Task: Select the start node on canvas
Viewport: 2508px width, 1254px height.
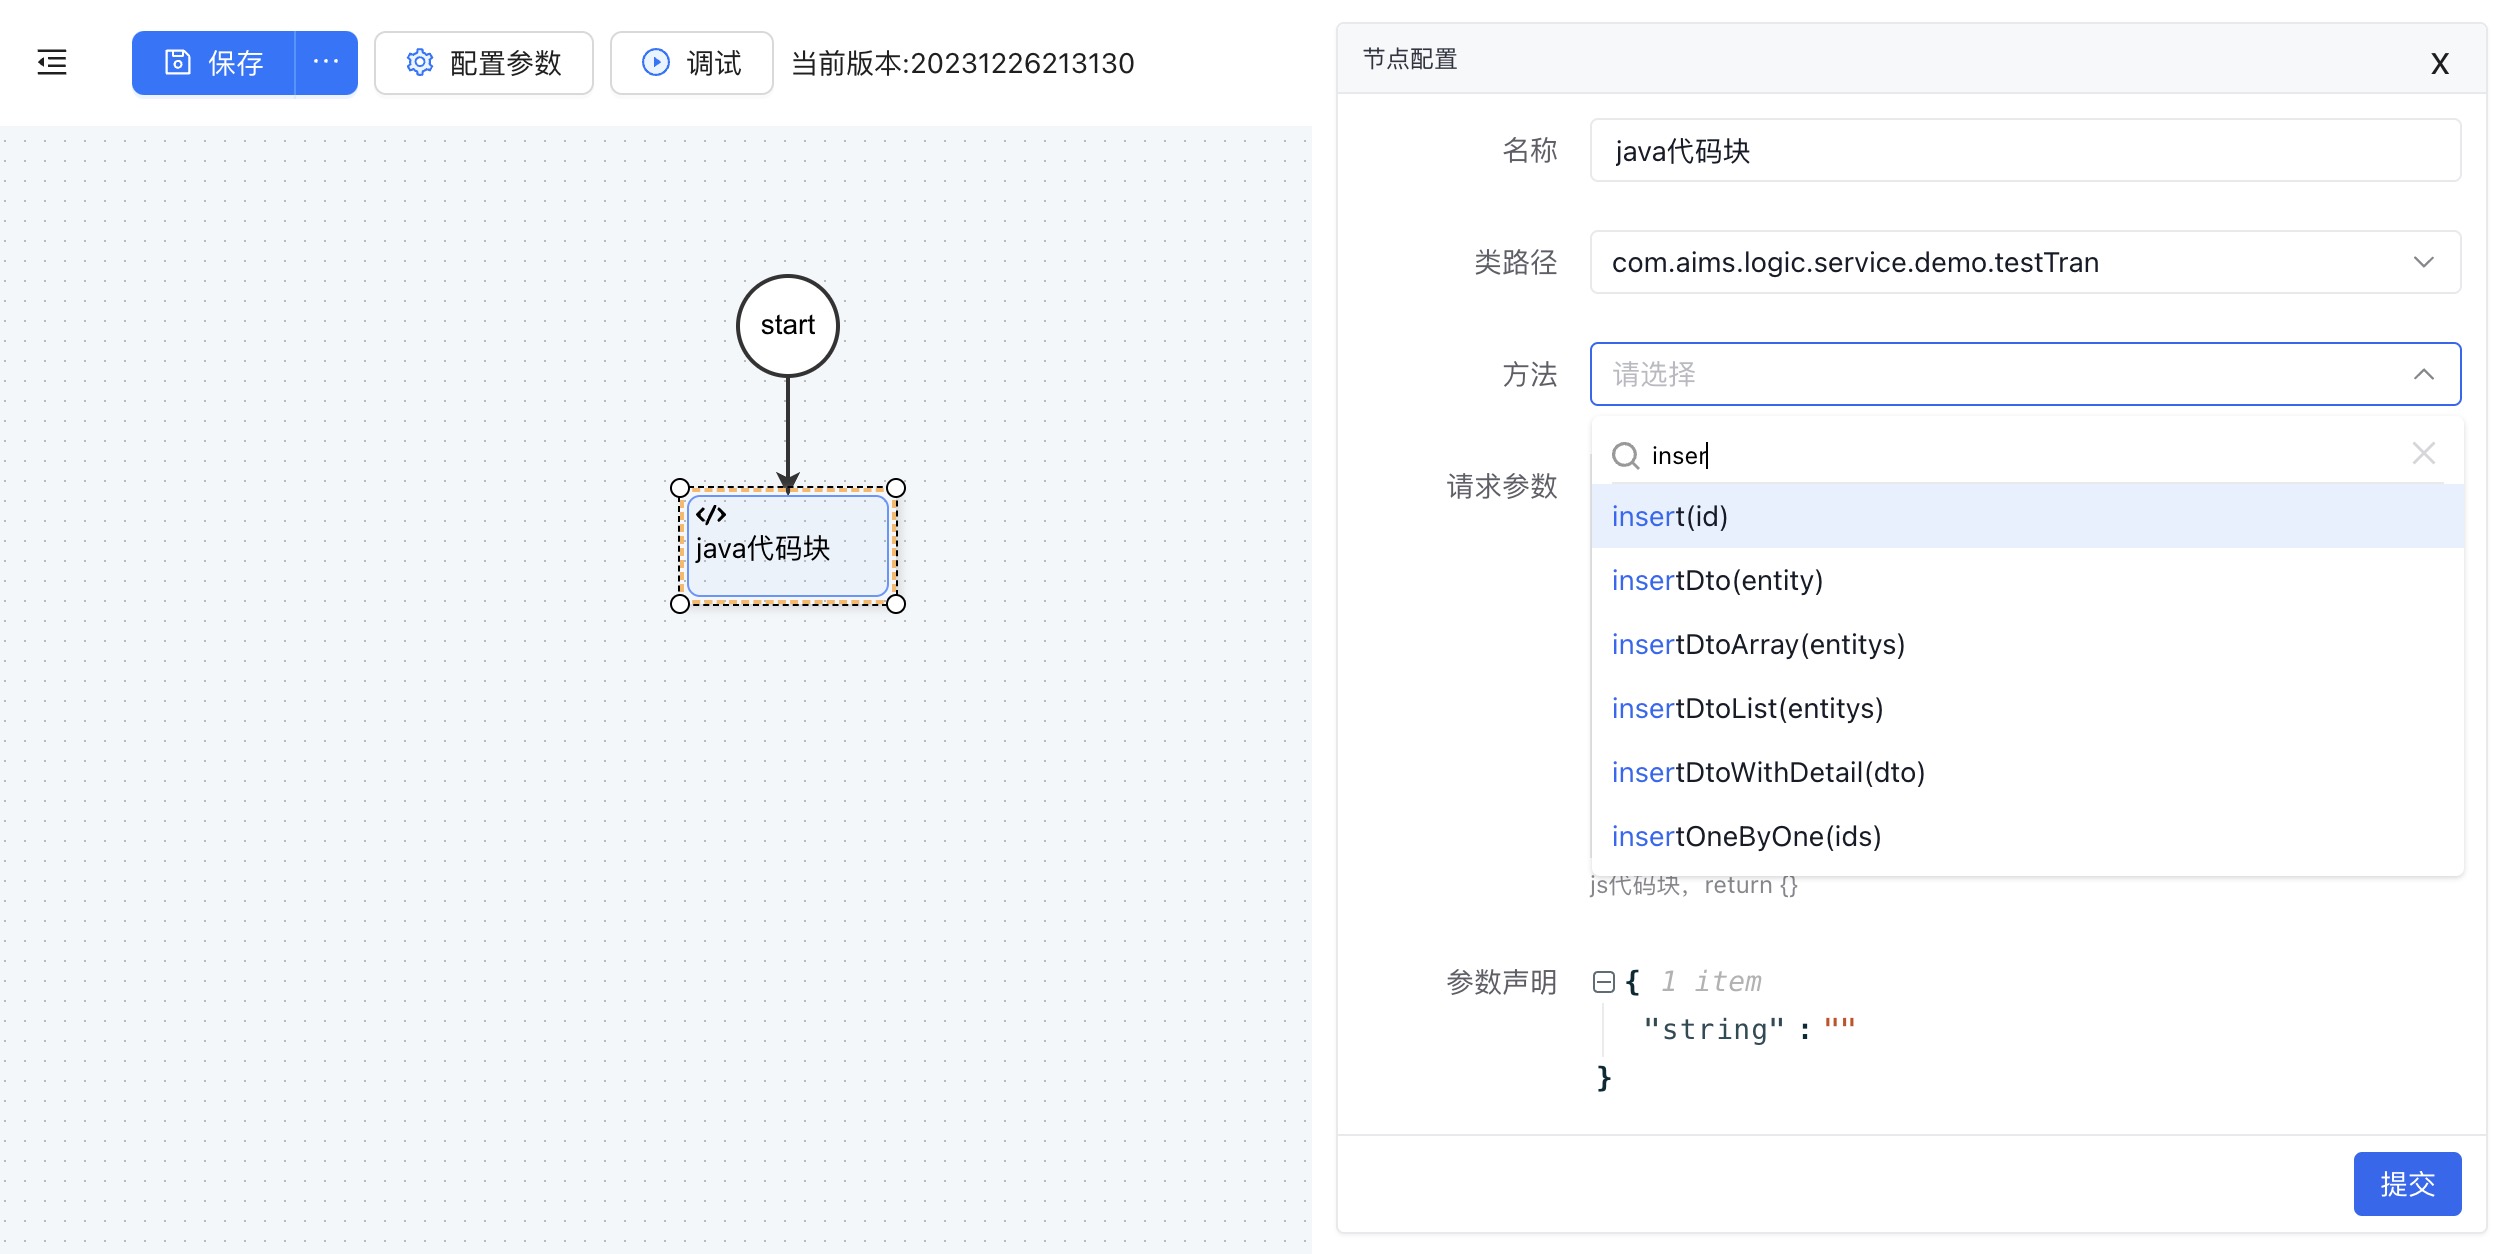Action: click(x=788, y=326)
